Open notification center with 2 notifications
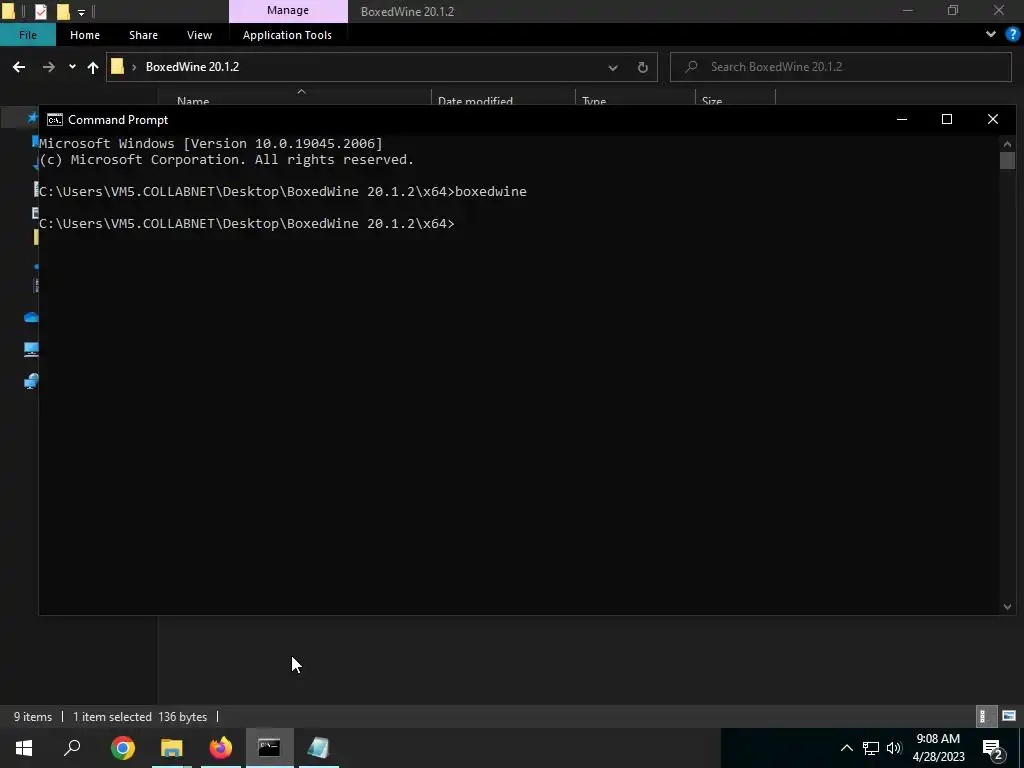Viewport: 1024px width, 768px height. click(993, 748)
